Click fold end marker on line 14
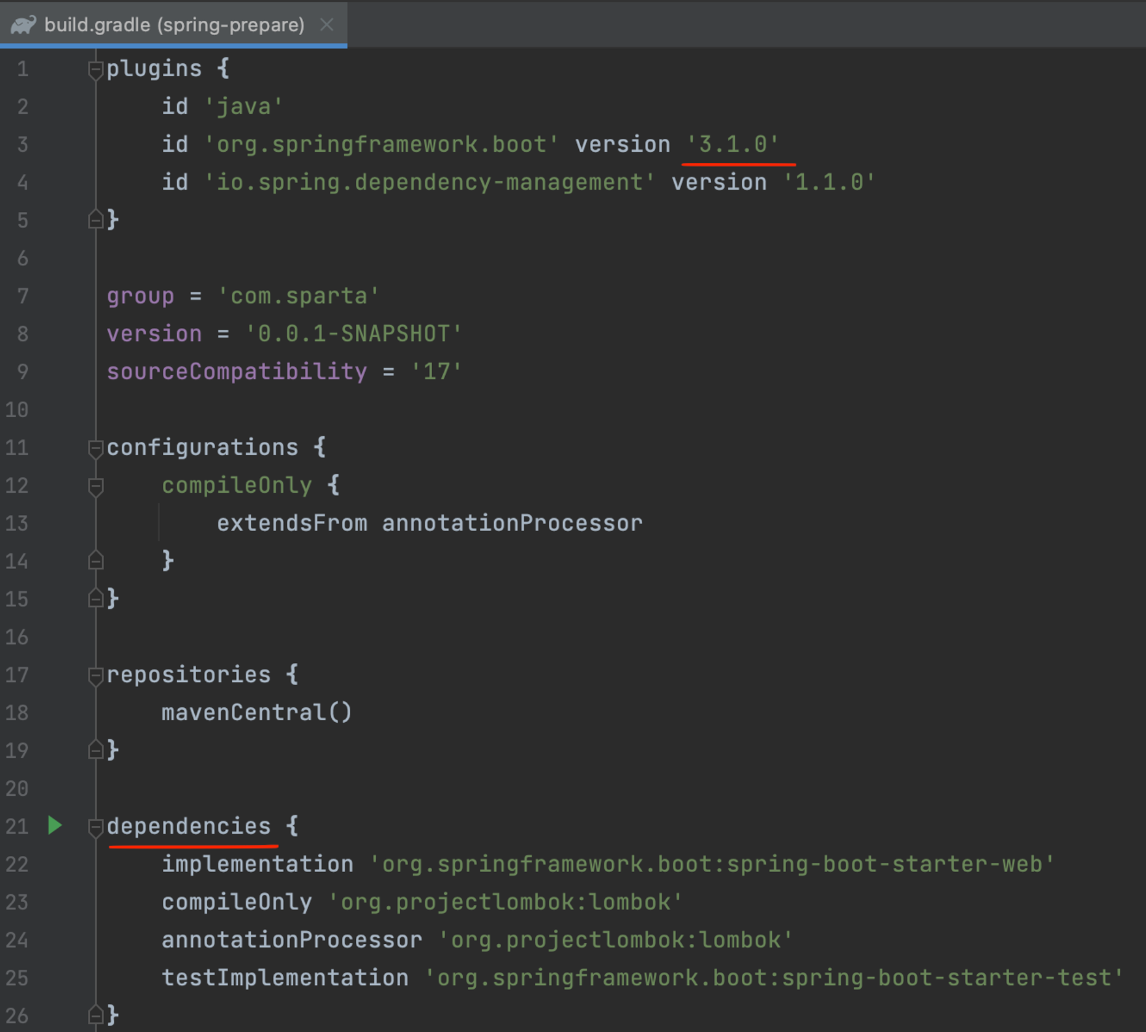 tap(96, 561)
